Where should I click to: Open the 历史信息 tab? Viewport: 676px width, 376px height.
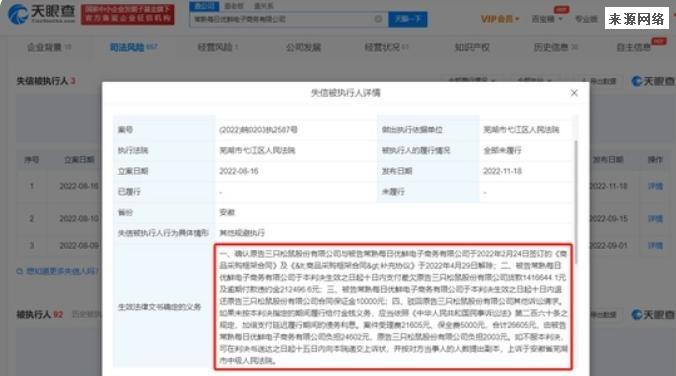(556, 47)
